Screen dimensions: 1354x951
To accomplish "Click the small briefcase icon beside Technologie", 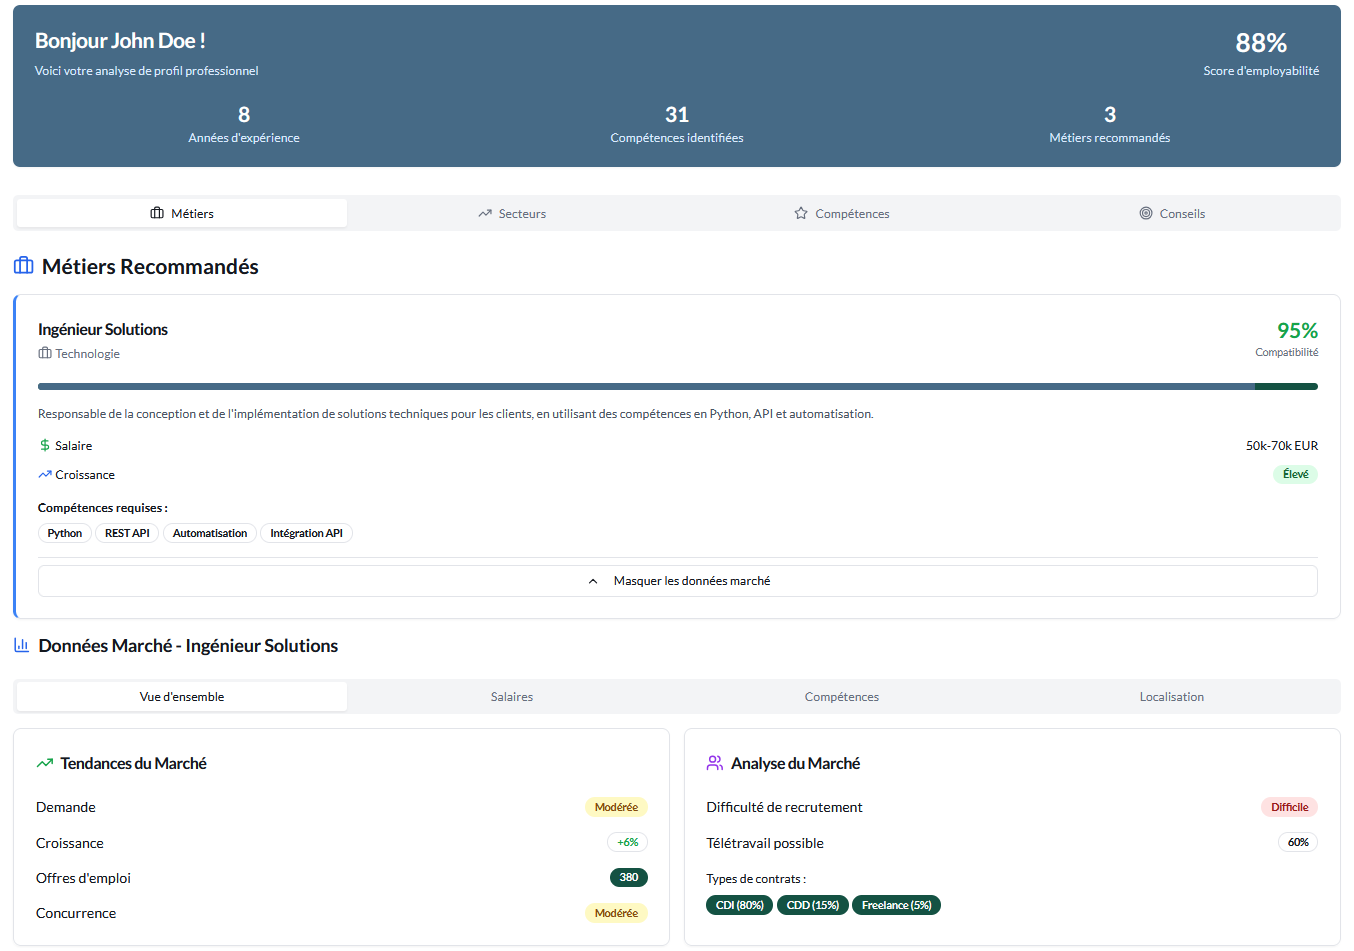I will (45, 353).
